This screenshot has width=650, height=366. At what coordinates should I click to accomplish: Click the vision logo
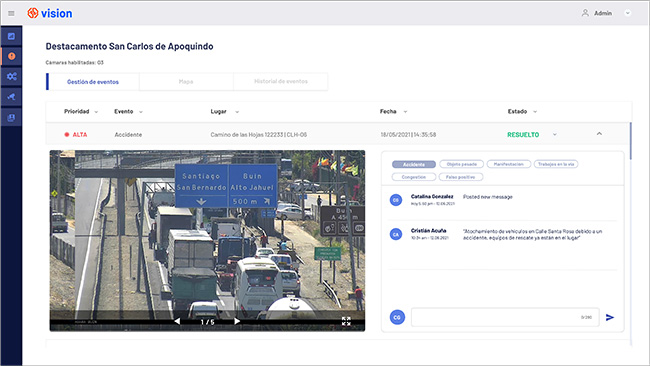tap(50, 13)
